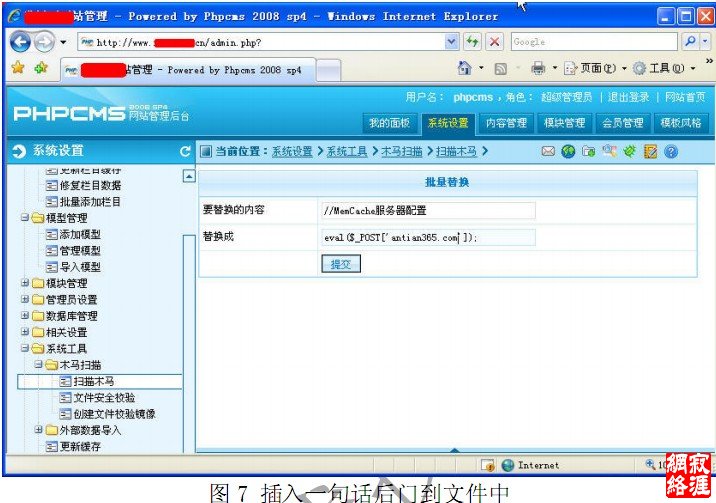Expand the 外部数据导入 tree folder
The image size is (716, 503).
click(39, 430)
